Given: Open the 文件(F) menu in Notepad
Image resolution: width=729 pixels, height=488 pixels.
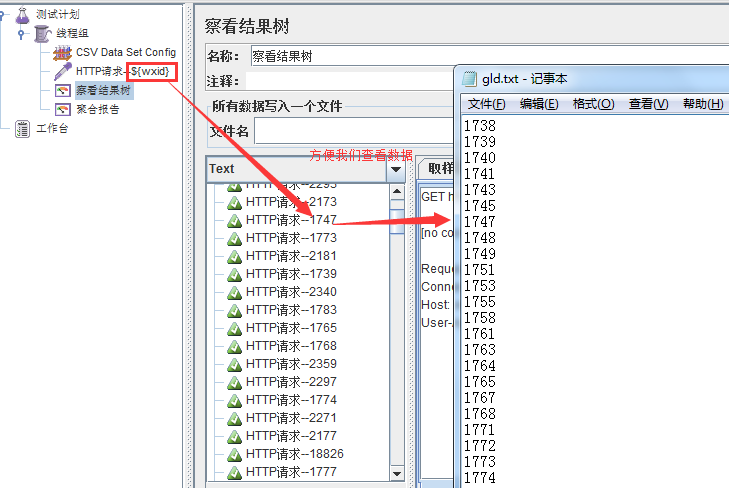Looking at the screenshot, I should click(x=486, y=104).
